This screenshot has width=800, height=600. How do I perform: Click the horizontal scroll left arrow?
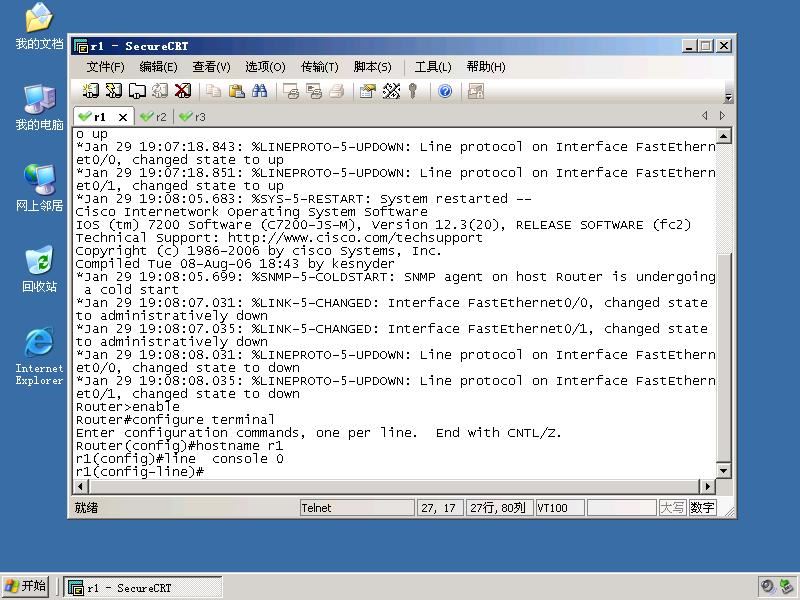click(80, 486)
